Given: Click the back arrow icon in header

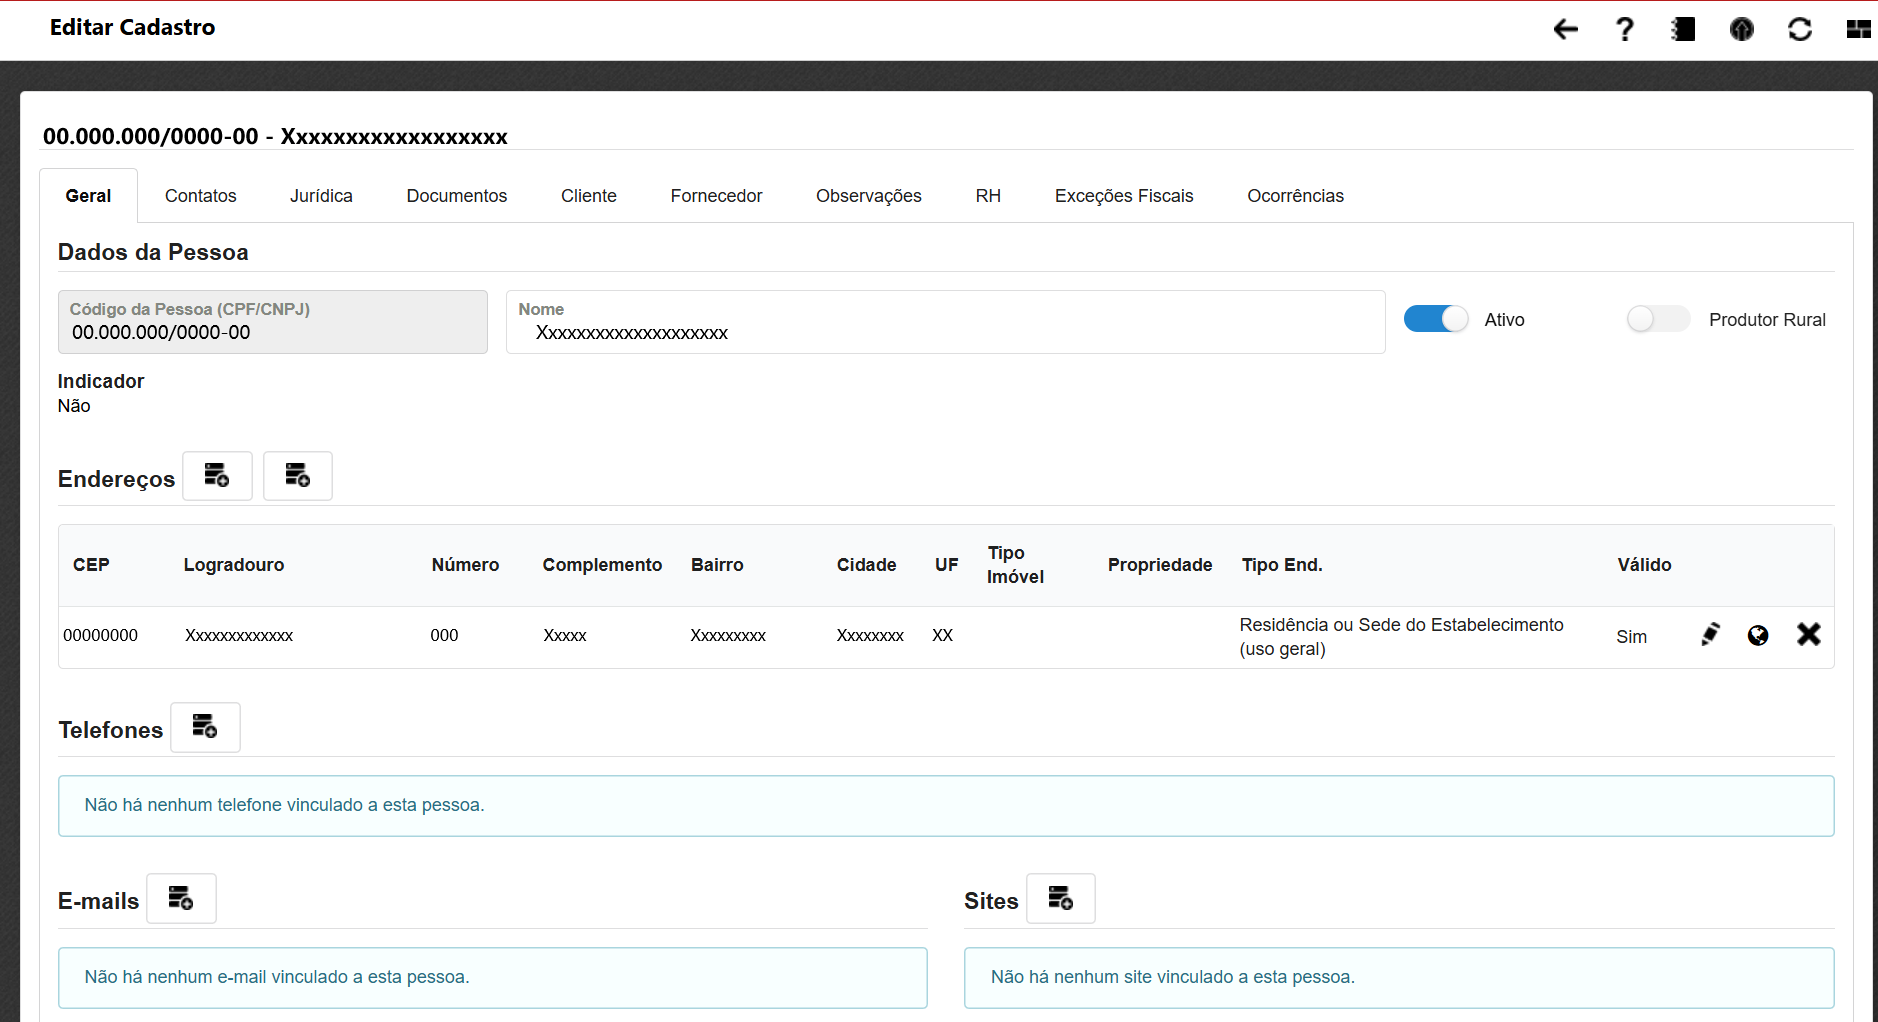Looking at the screenshot, I should coord(1565,30).
